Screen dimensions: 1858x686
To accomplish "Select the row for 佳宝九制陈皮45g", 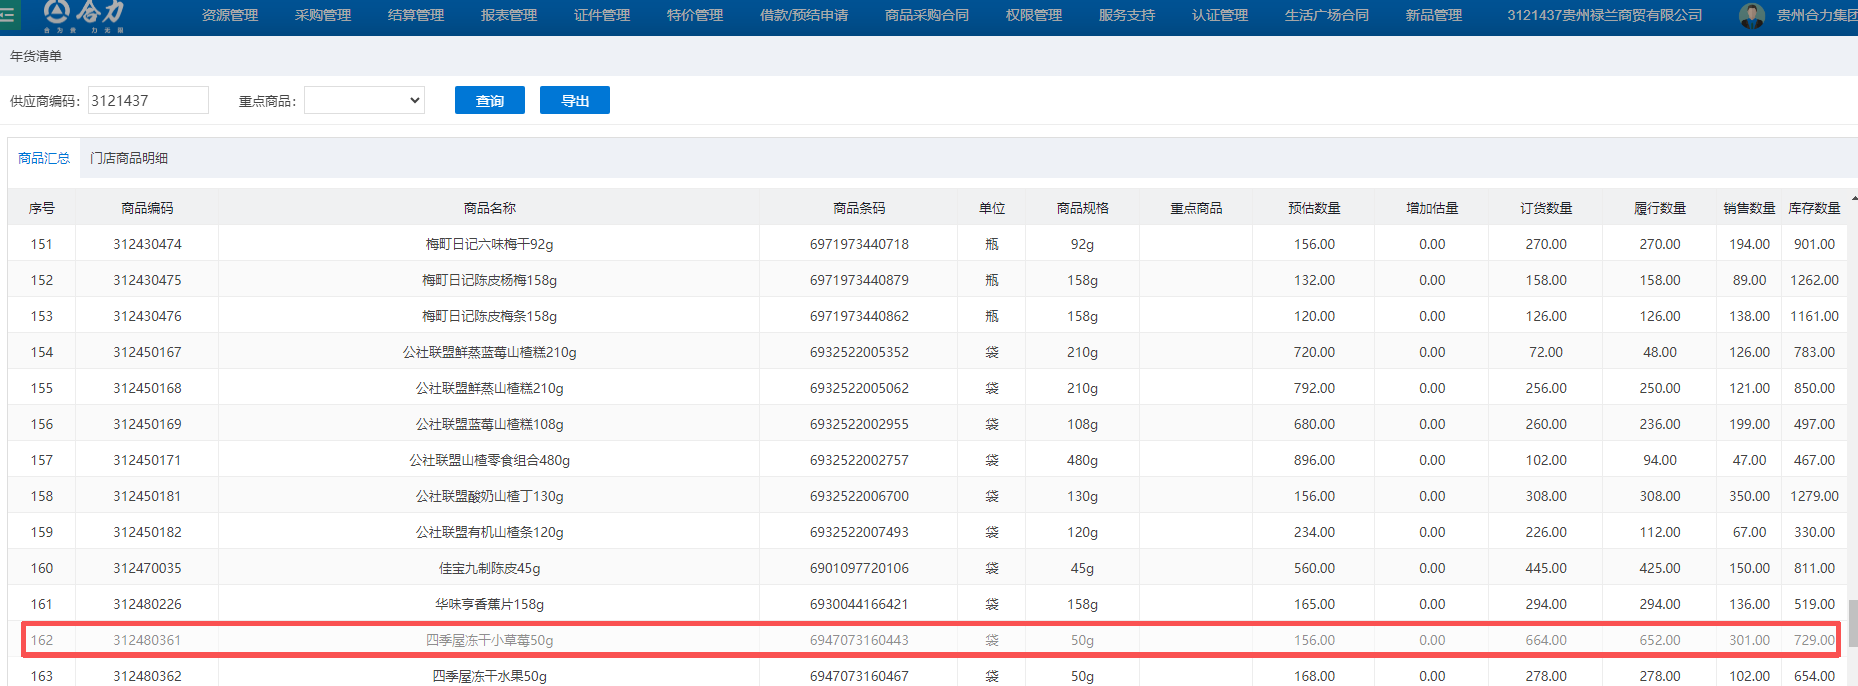I will tap(489, 568).
